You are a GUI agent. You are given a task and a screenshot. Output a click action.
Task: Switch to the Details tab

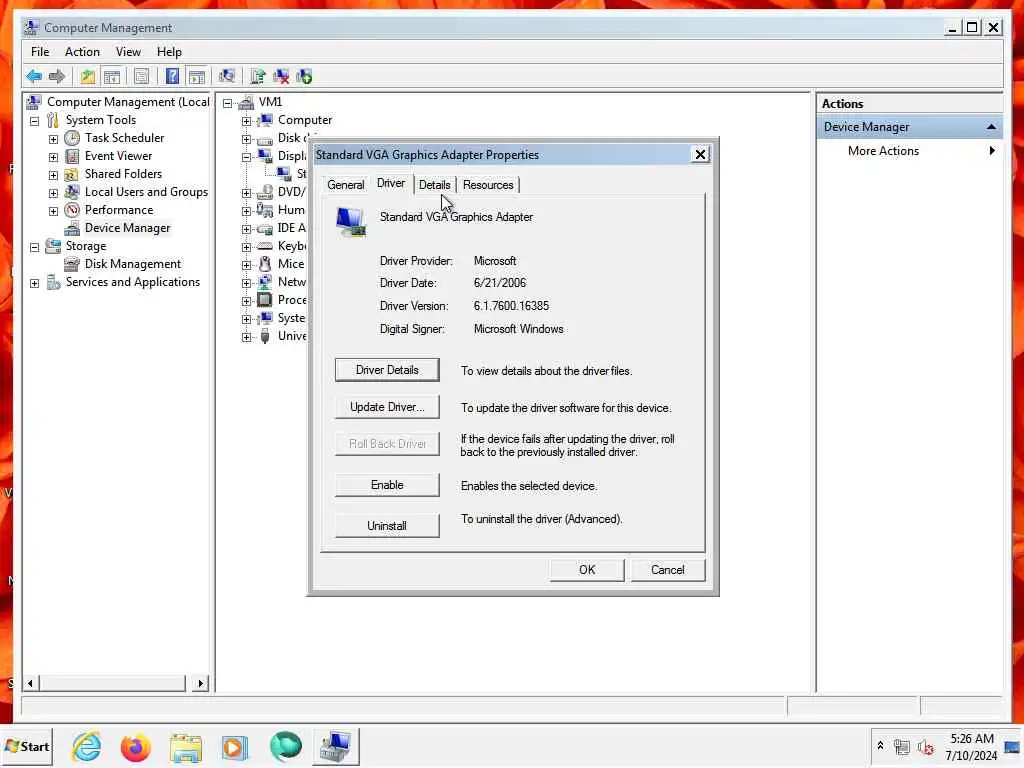(x=434, y=185)
